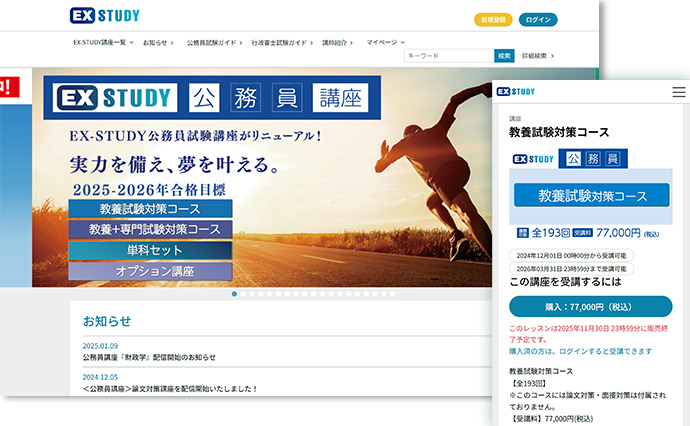
Task: Click the お知らせ section heading
Action: tap(107, 321)
